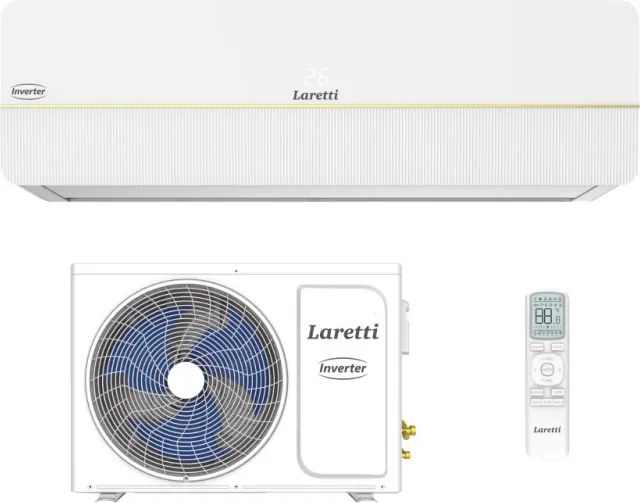Click the 26 temperature display on indoor unit

tap(316, 76)
